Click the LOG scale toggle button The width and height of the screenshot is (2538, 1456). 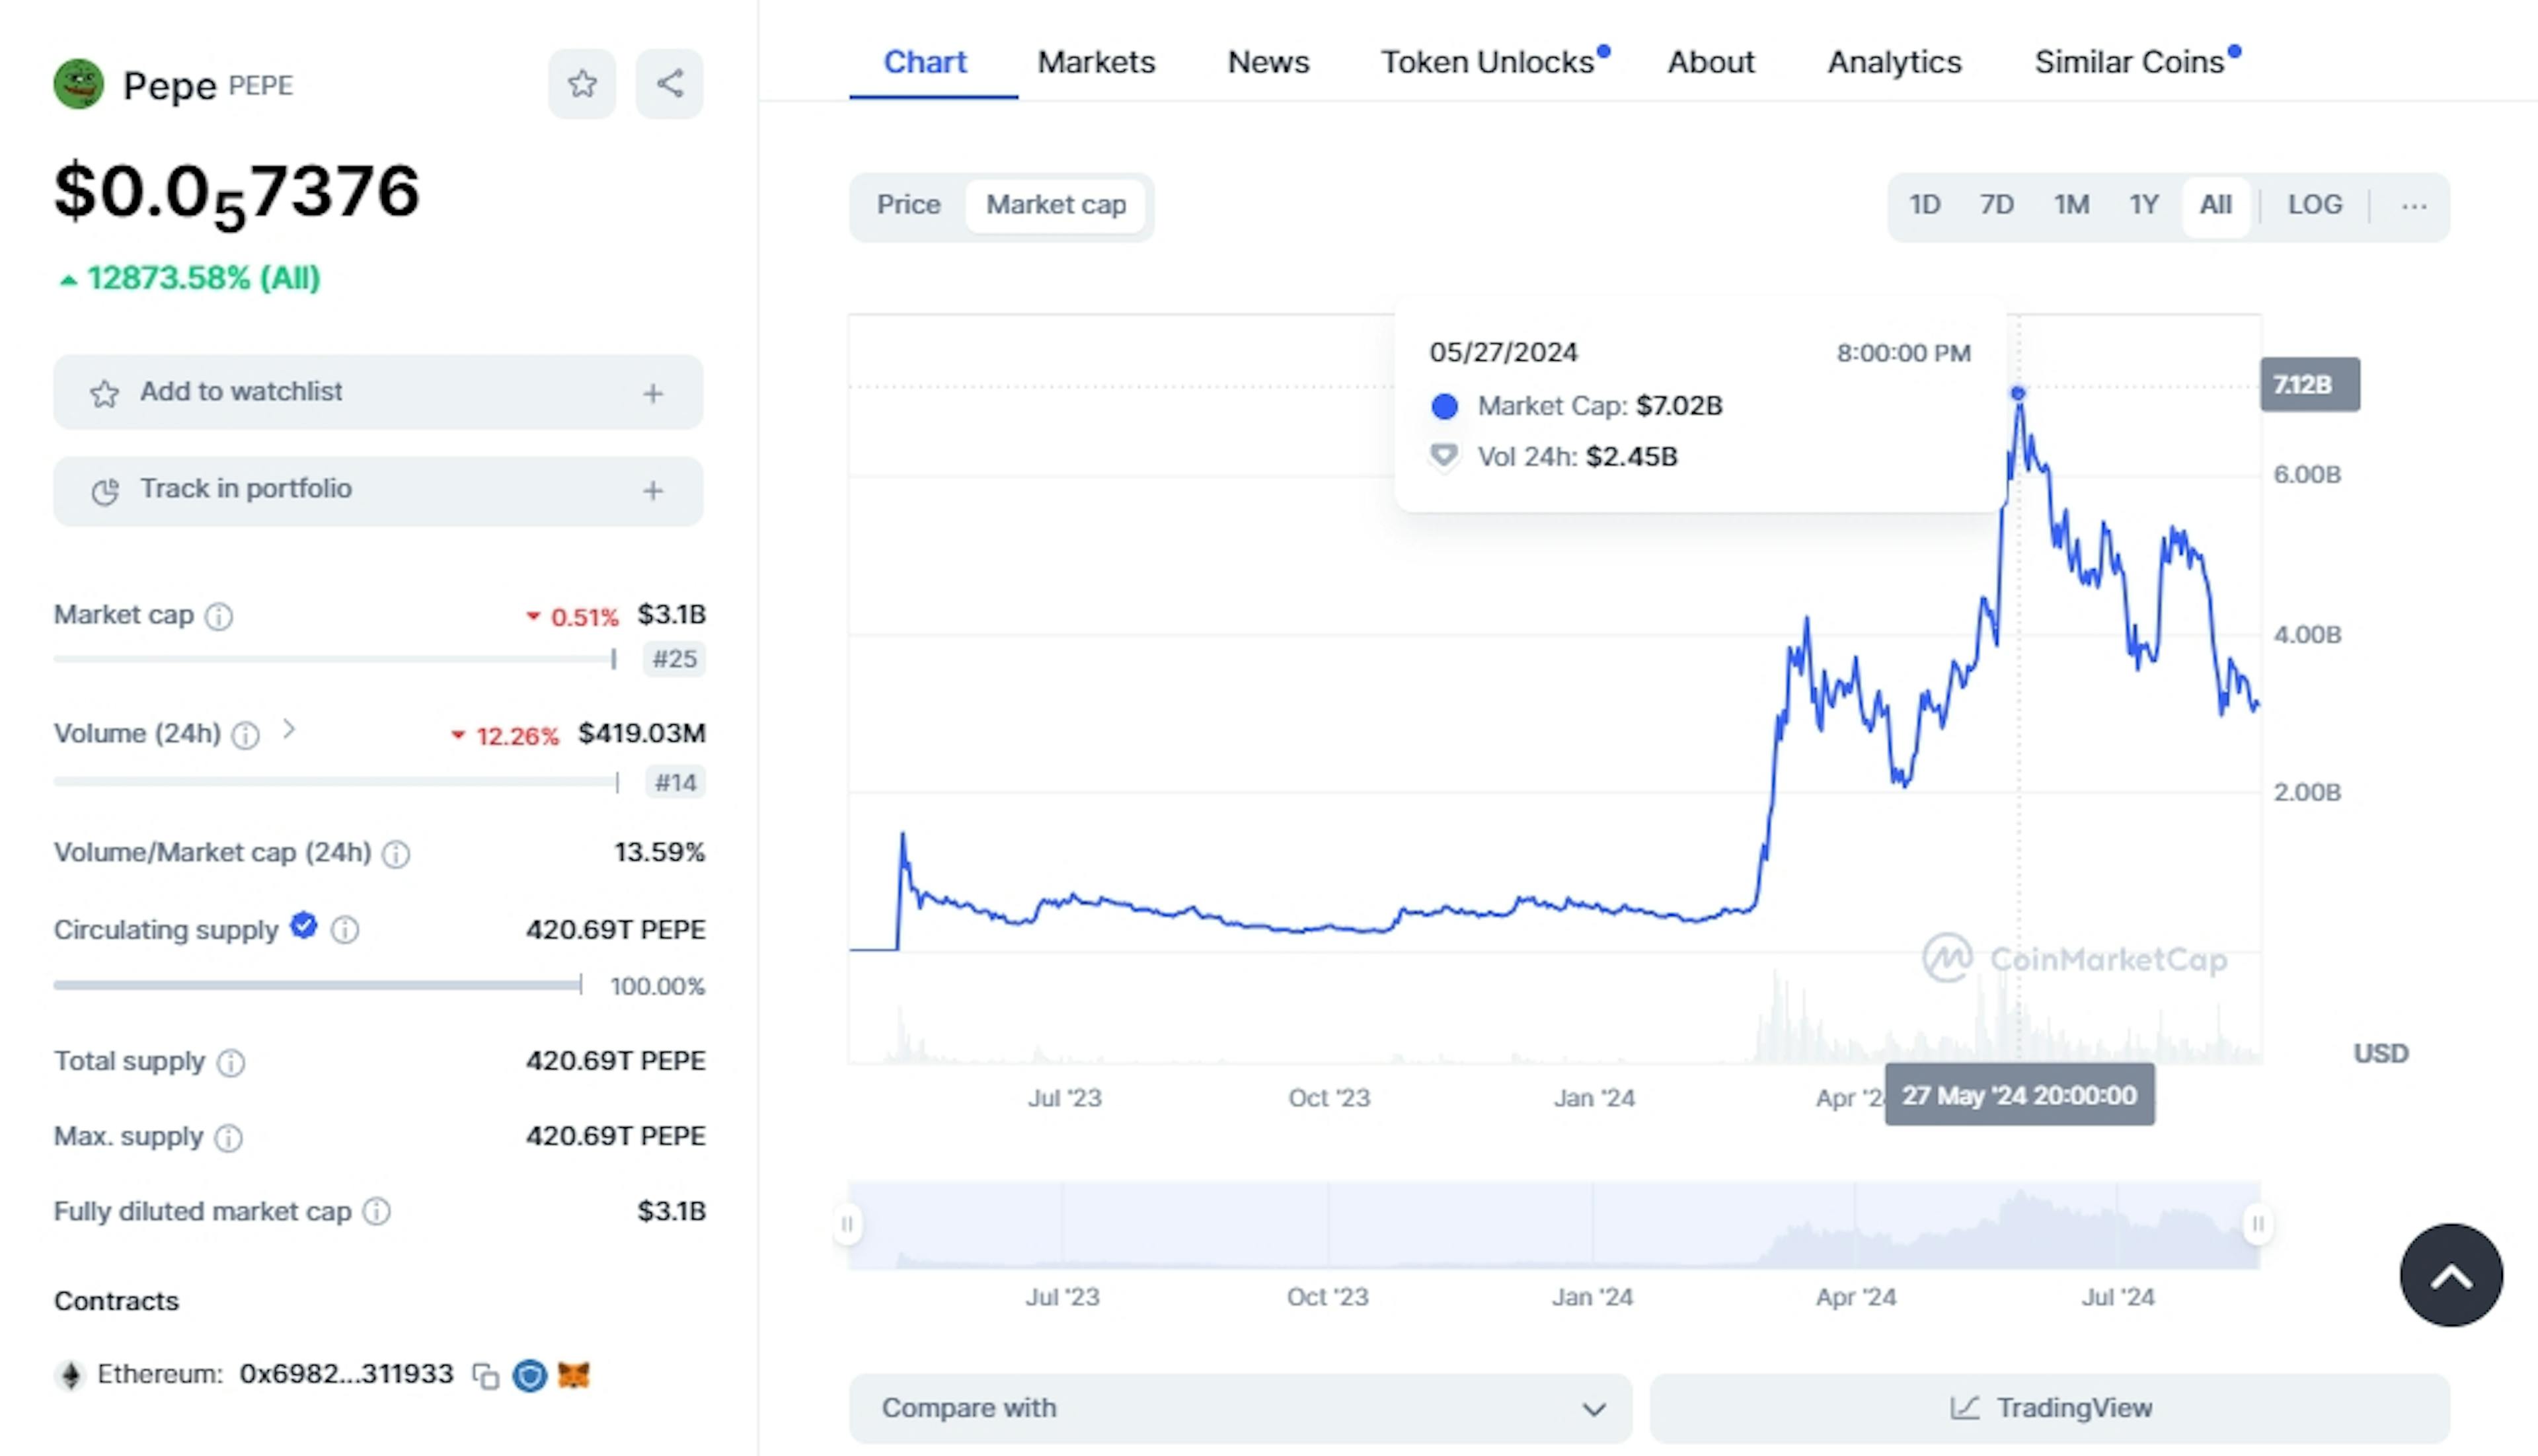2315,204
